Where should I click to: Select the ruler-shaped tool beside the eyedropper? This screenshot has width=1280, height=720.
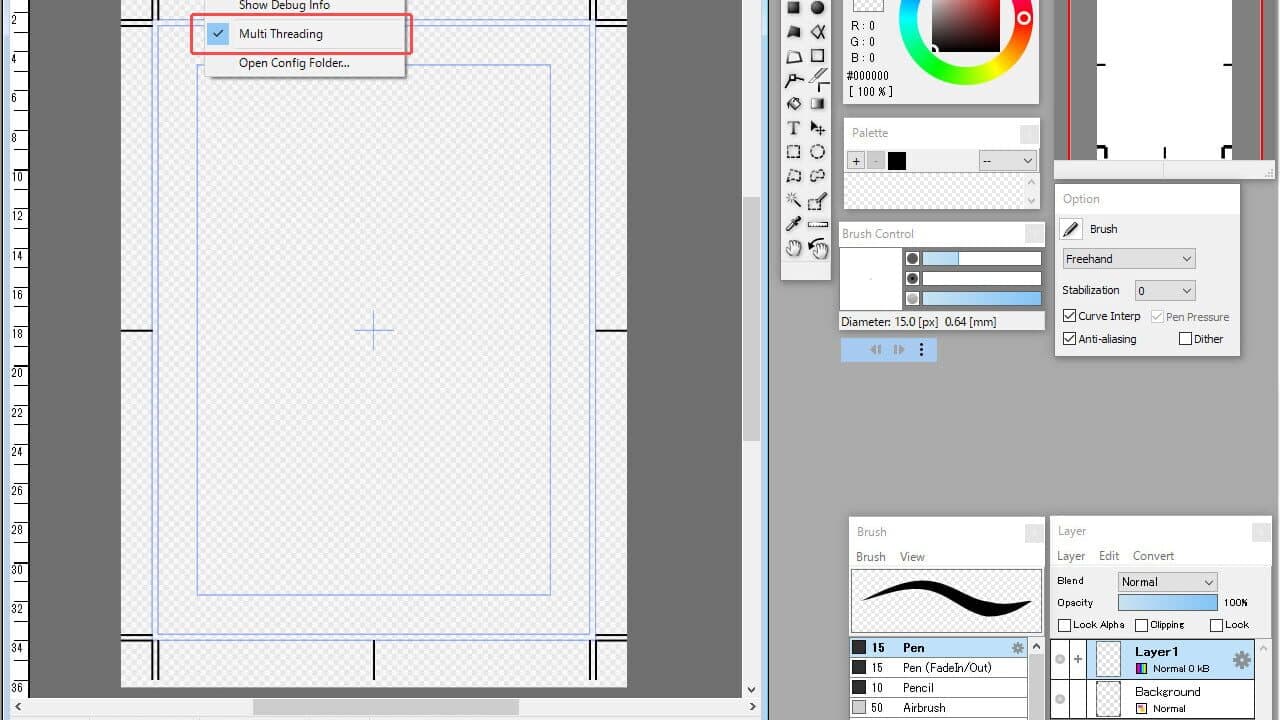(818, 224)
